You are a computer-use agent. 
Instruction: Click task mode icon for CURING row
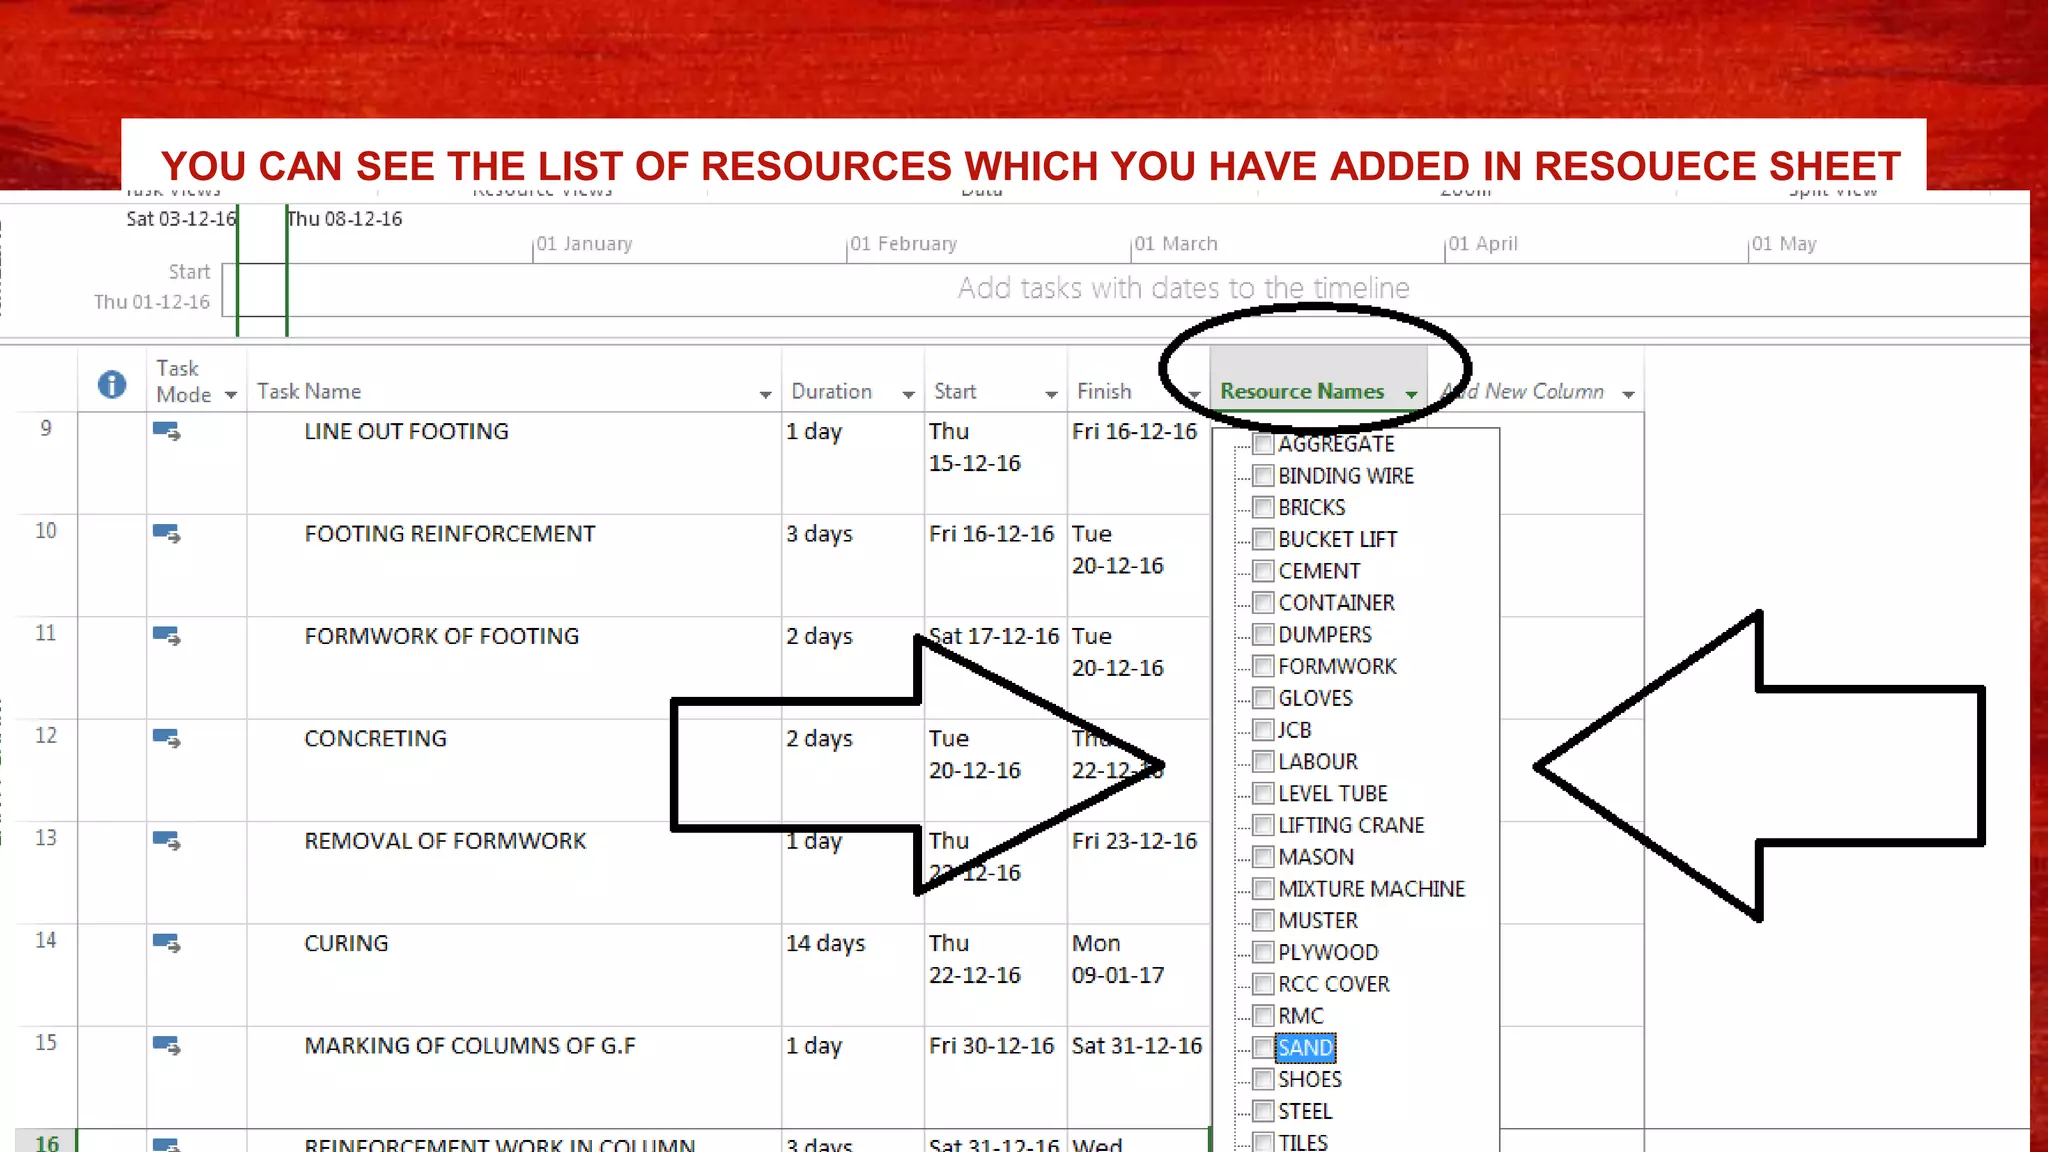click(x=166, y=943)
